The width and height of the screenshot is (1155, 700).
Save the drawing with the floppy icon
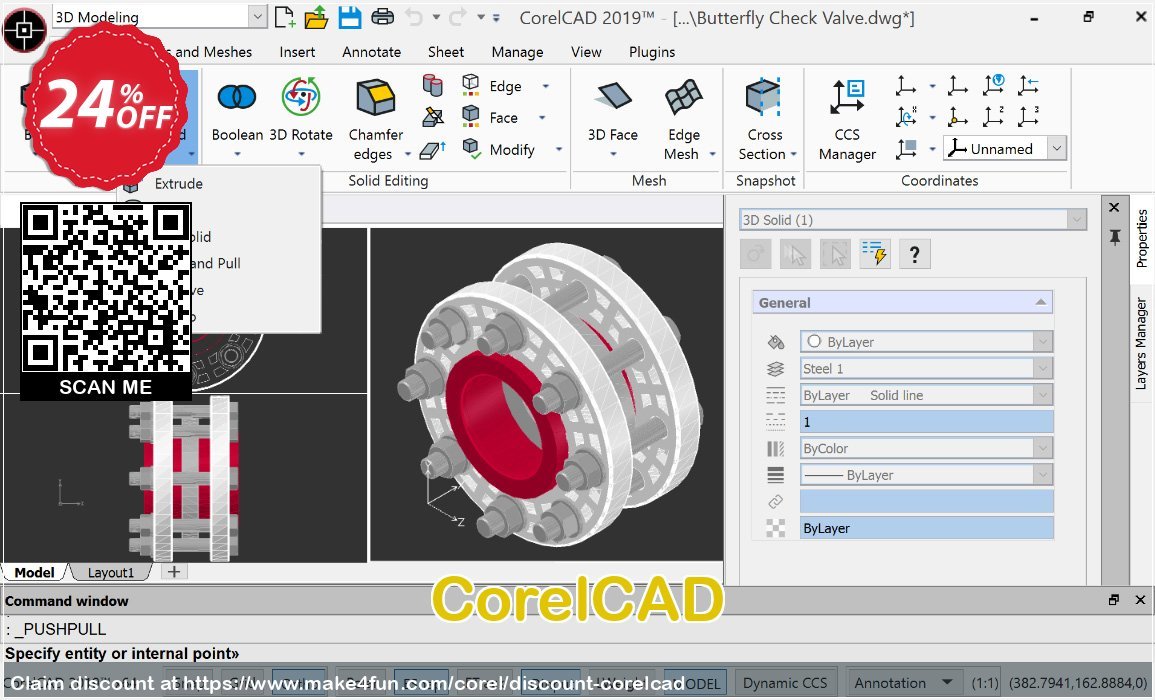[350, 17]
